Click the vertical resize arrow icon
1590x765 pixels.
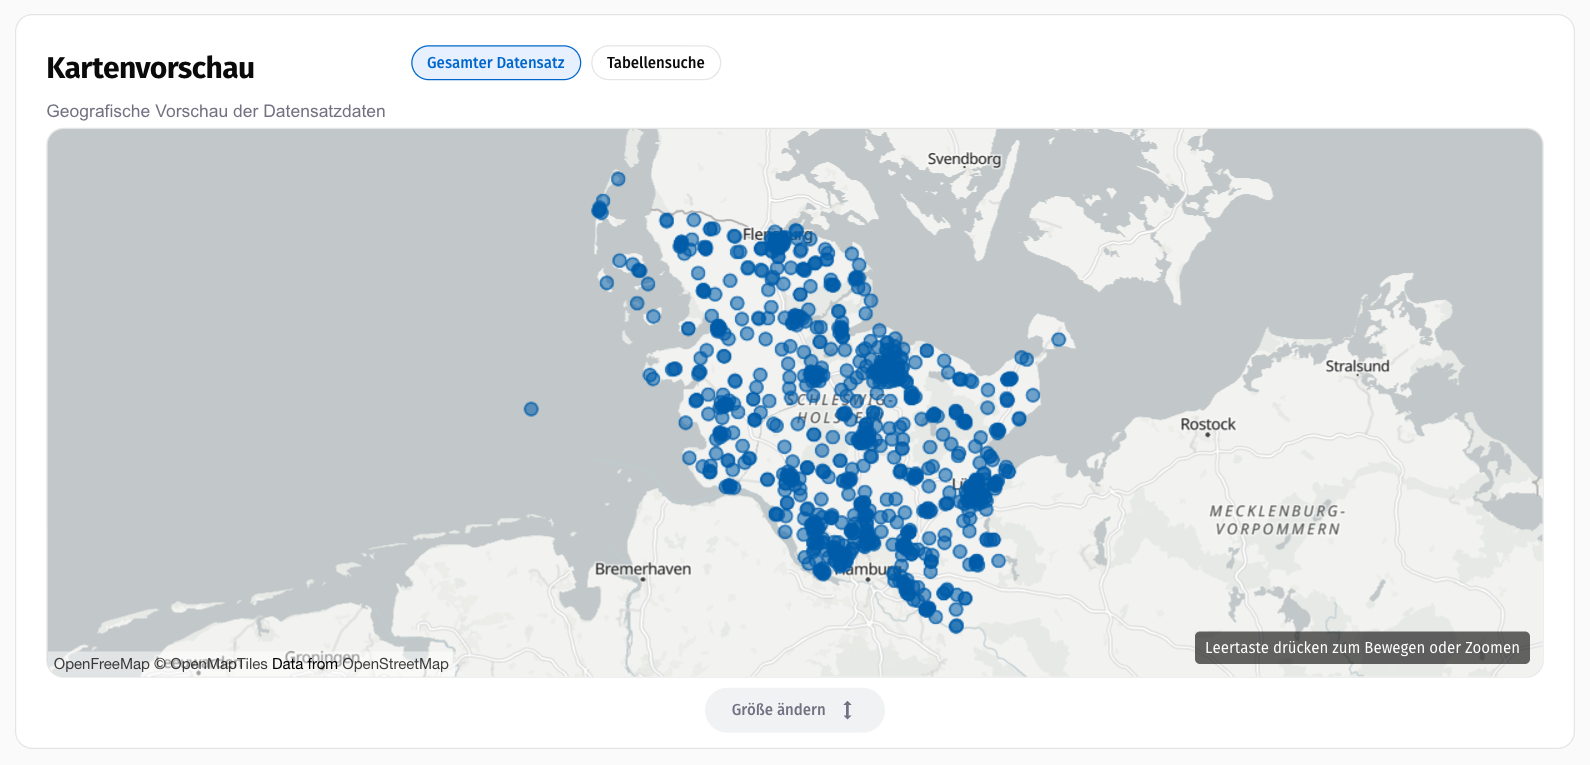point(847,710)
